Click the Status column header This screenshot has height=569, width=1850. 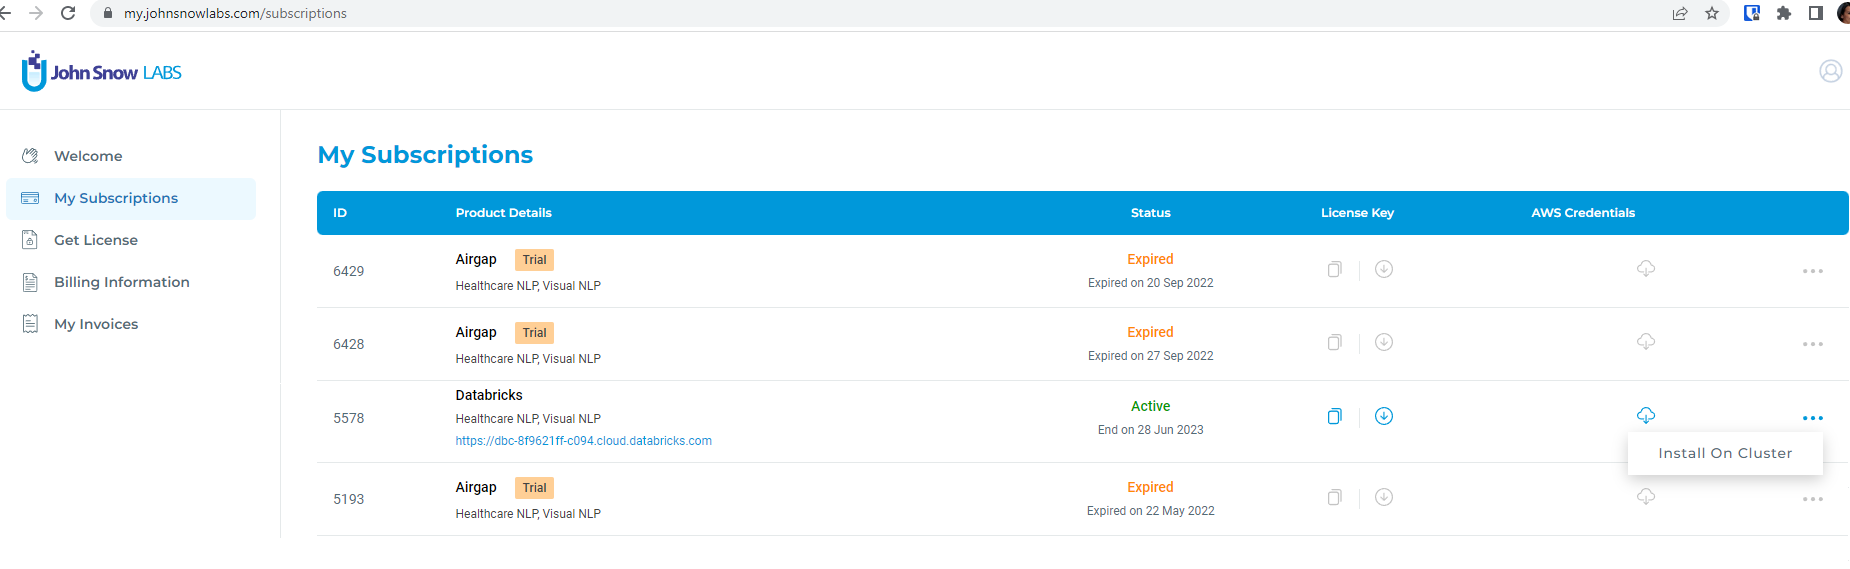[x=1151, y=213]
